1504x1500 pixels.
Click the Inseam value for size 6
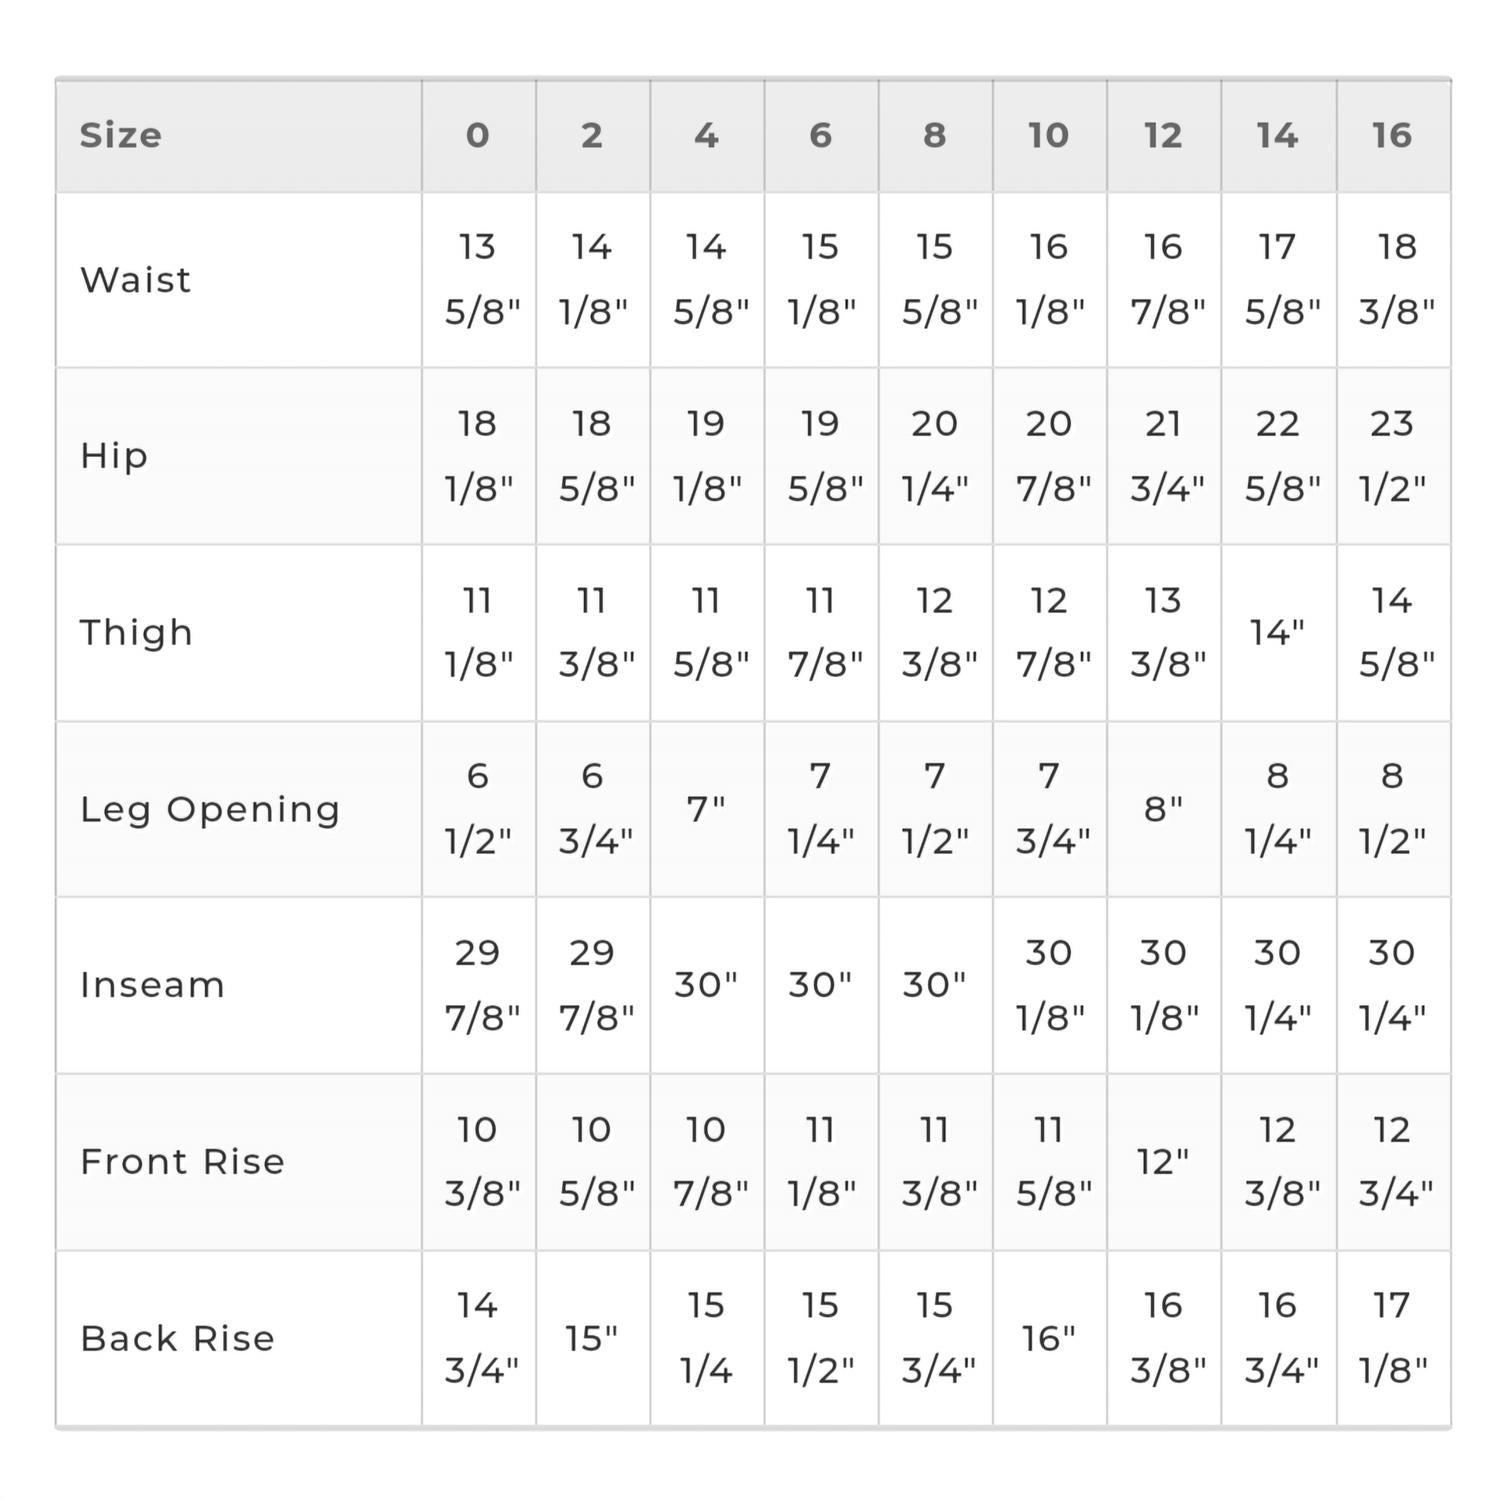click(x=820, y=985)
